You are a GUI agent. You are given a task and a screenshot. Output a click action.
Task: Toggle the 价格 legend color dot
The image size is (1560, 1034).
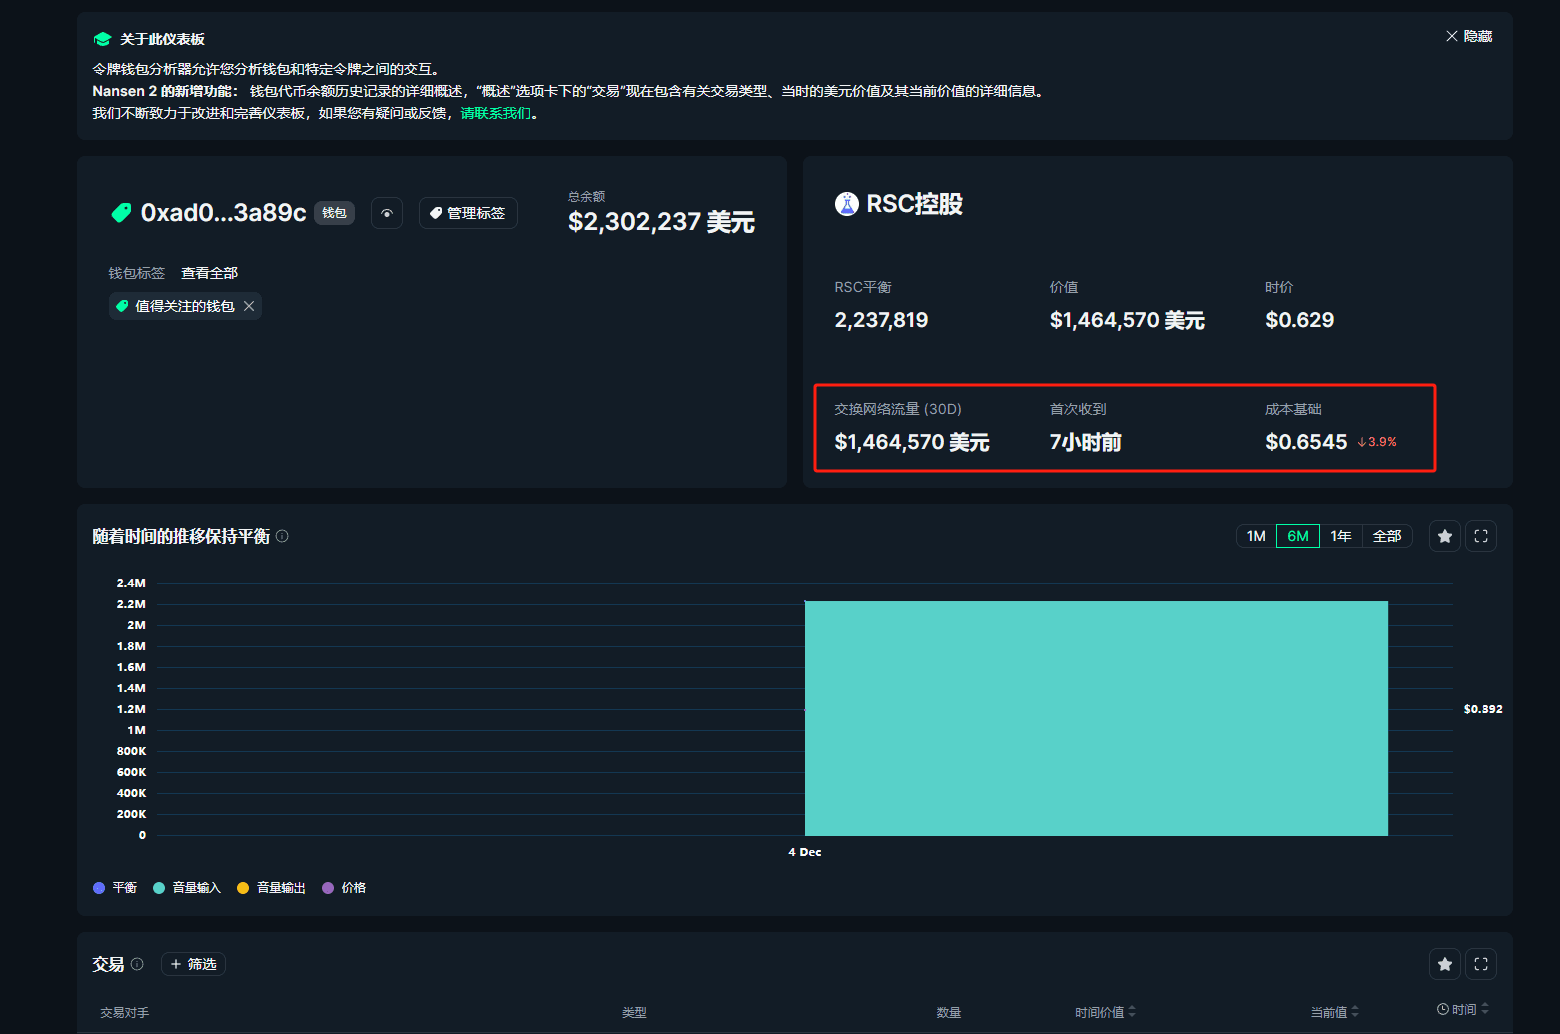point(328,888)
